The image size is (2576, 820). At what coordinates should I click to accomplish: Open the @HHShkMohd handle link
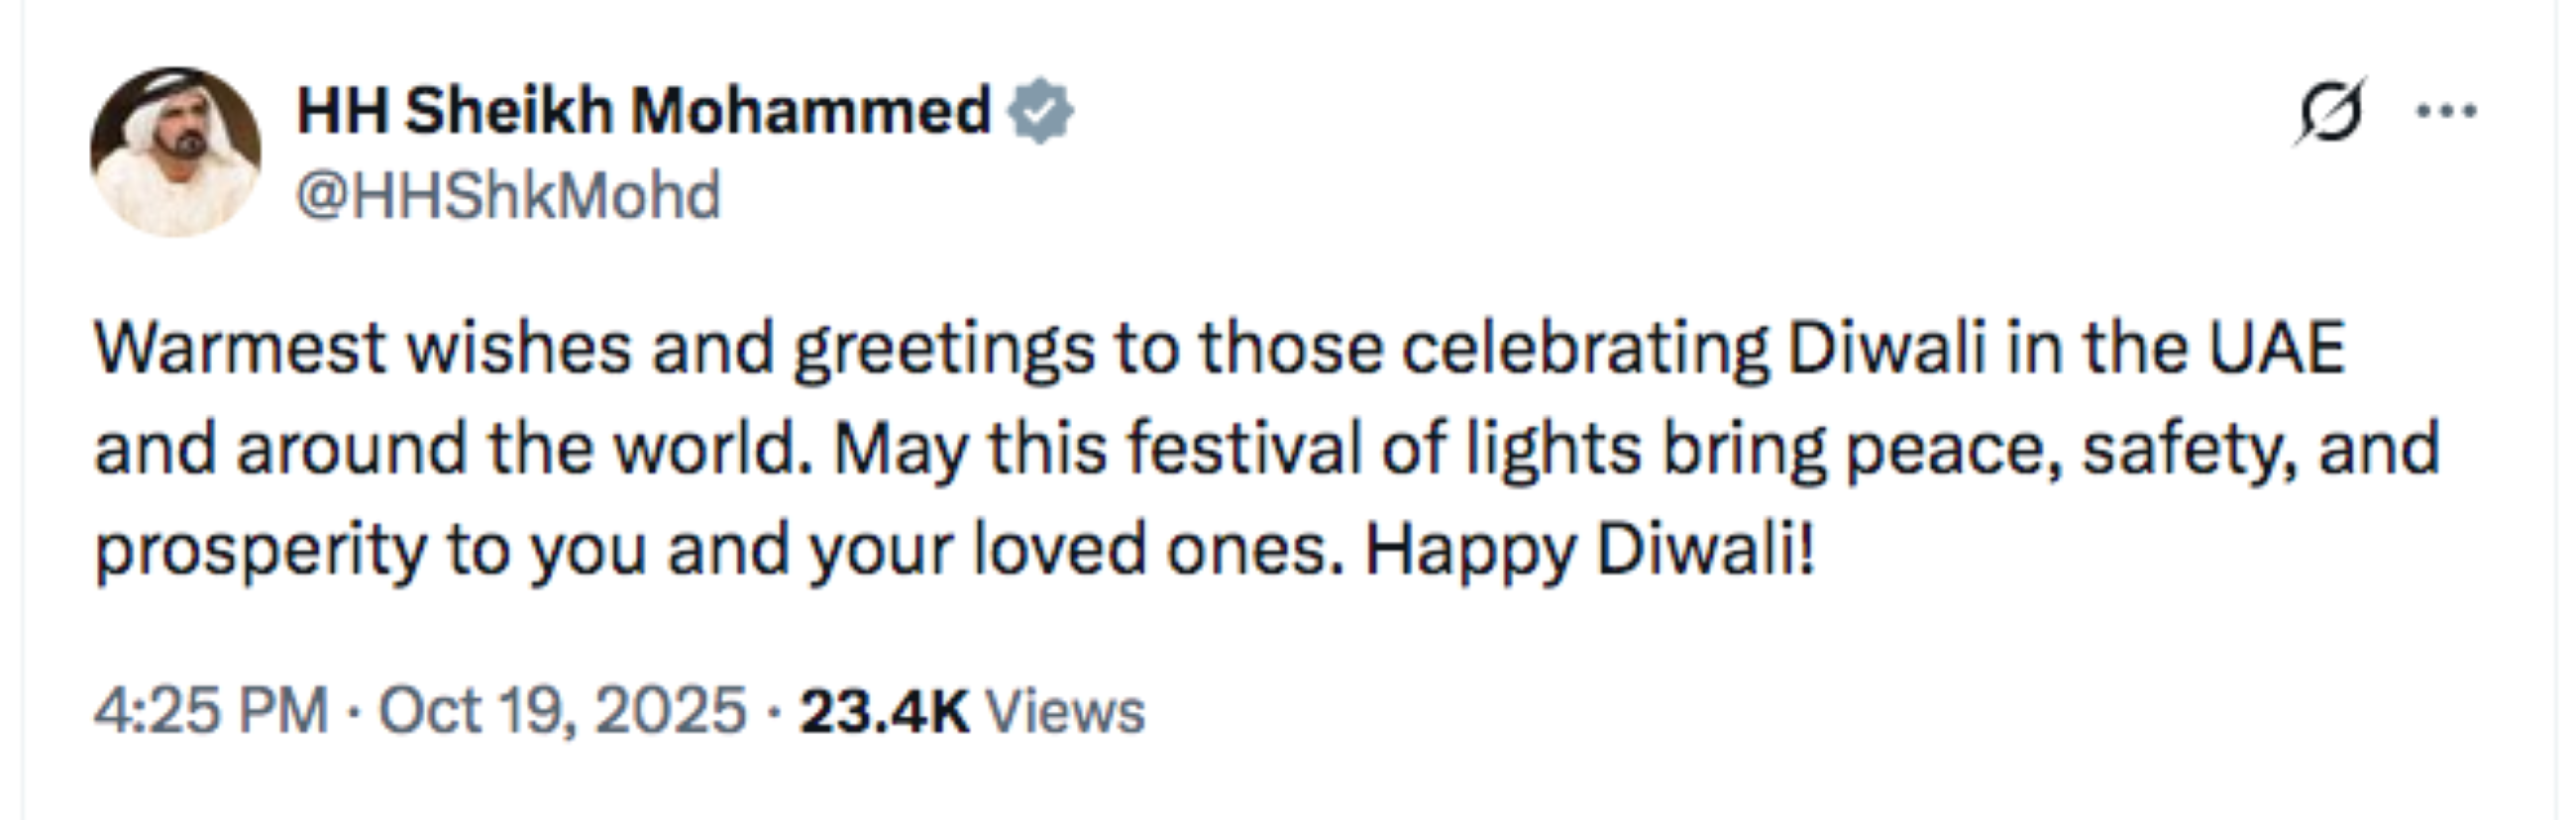508,195
